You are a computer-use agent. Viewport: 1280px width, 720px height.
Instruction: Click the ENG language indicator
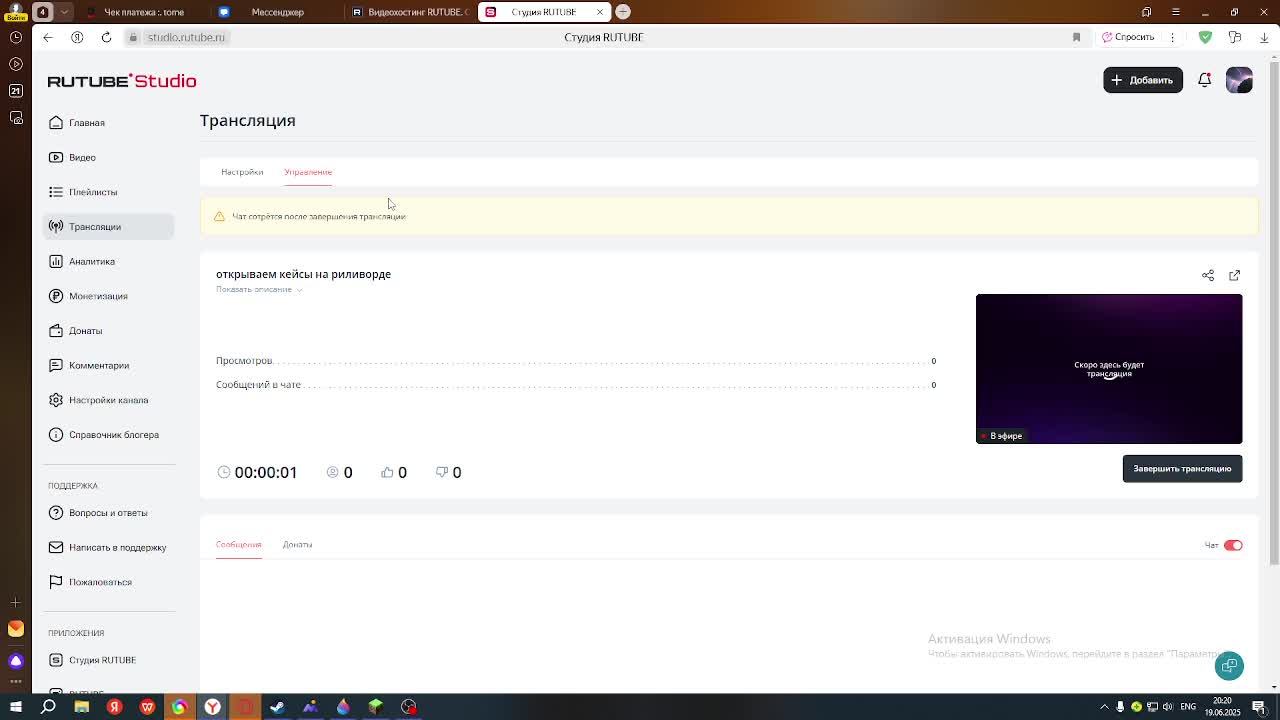point(1188,707)
